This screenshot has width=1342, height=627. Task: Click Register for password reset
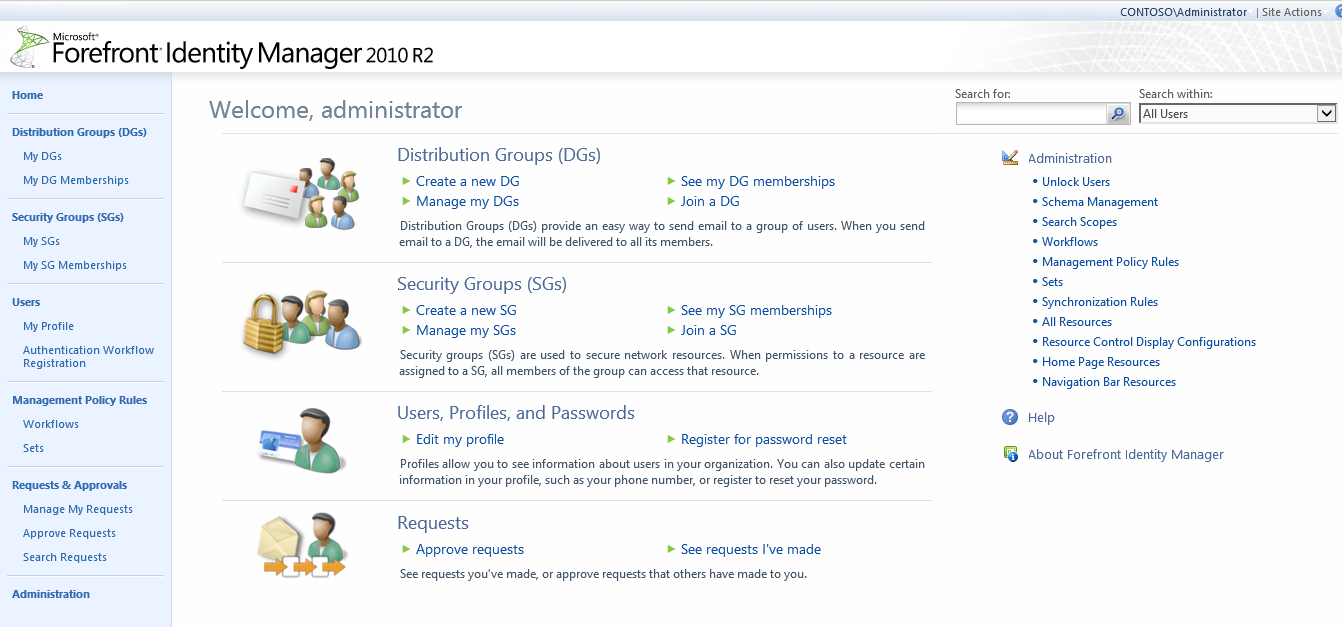[x=763, y=439]
